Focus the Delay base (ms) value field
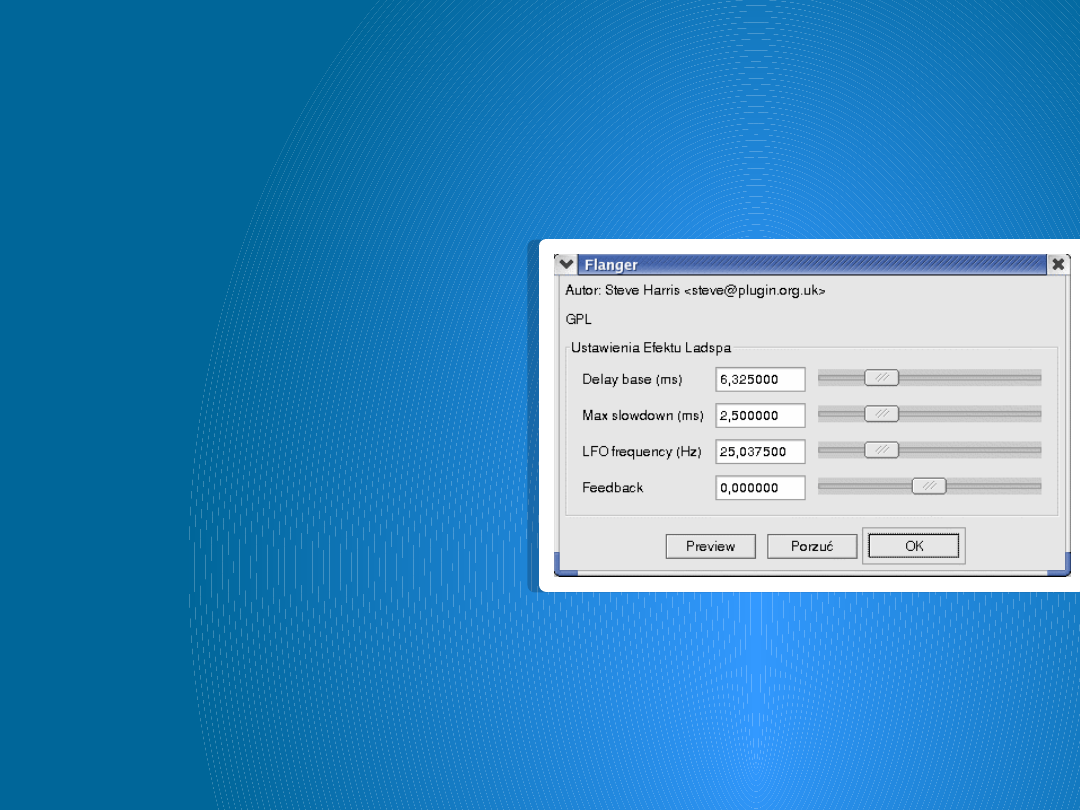This screenshot has height=810, width=1080. (760, 379)
